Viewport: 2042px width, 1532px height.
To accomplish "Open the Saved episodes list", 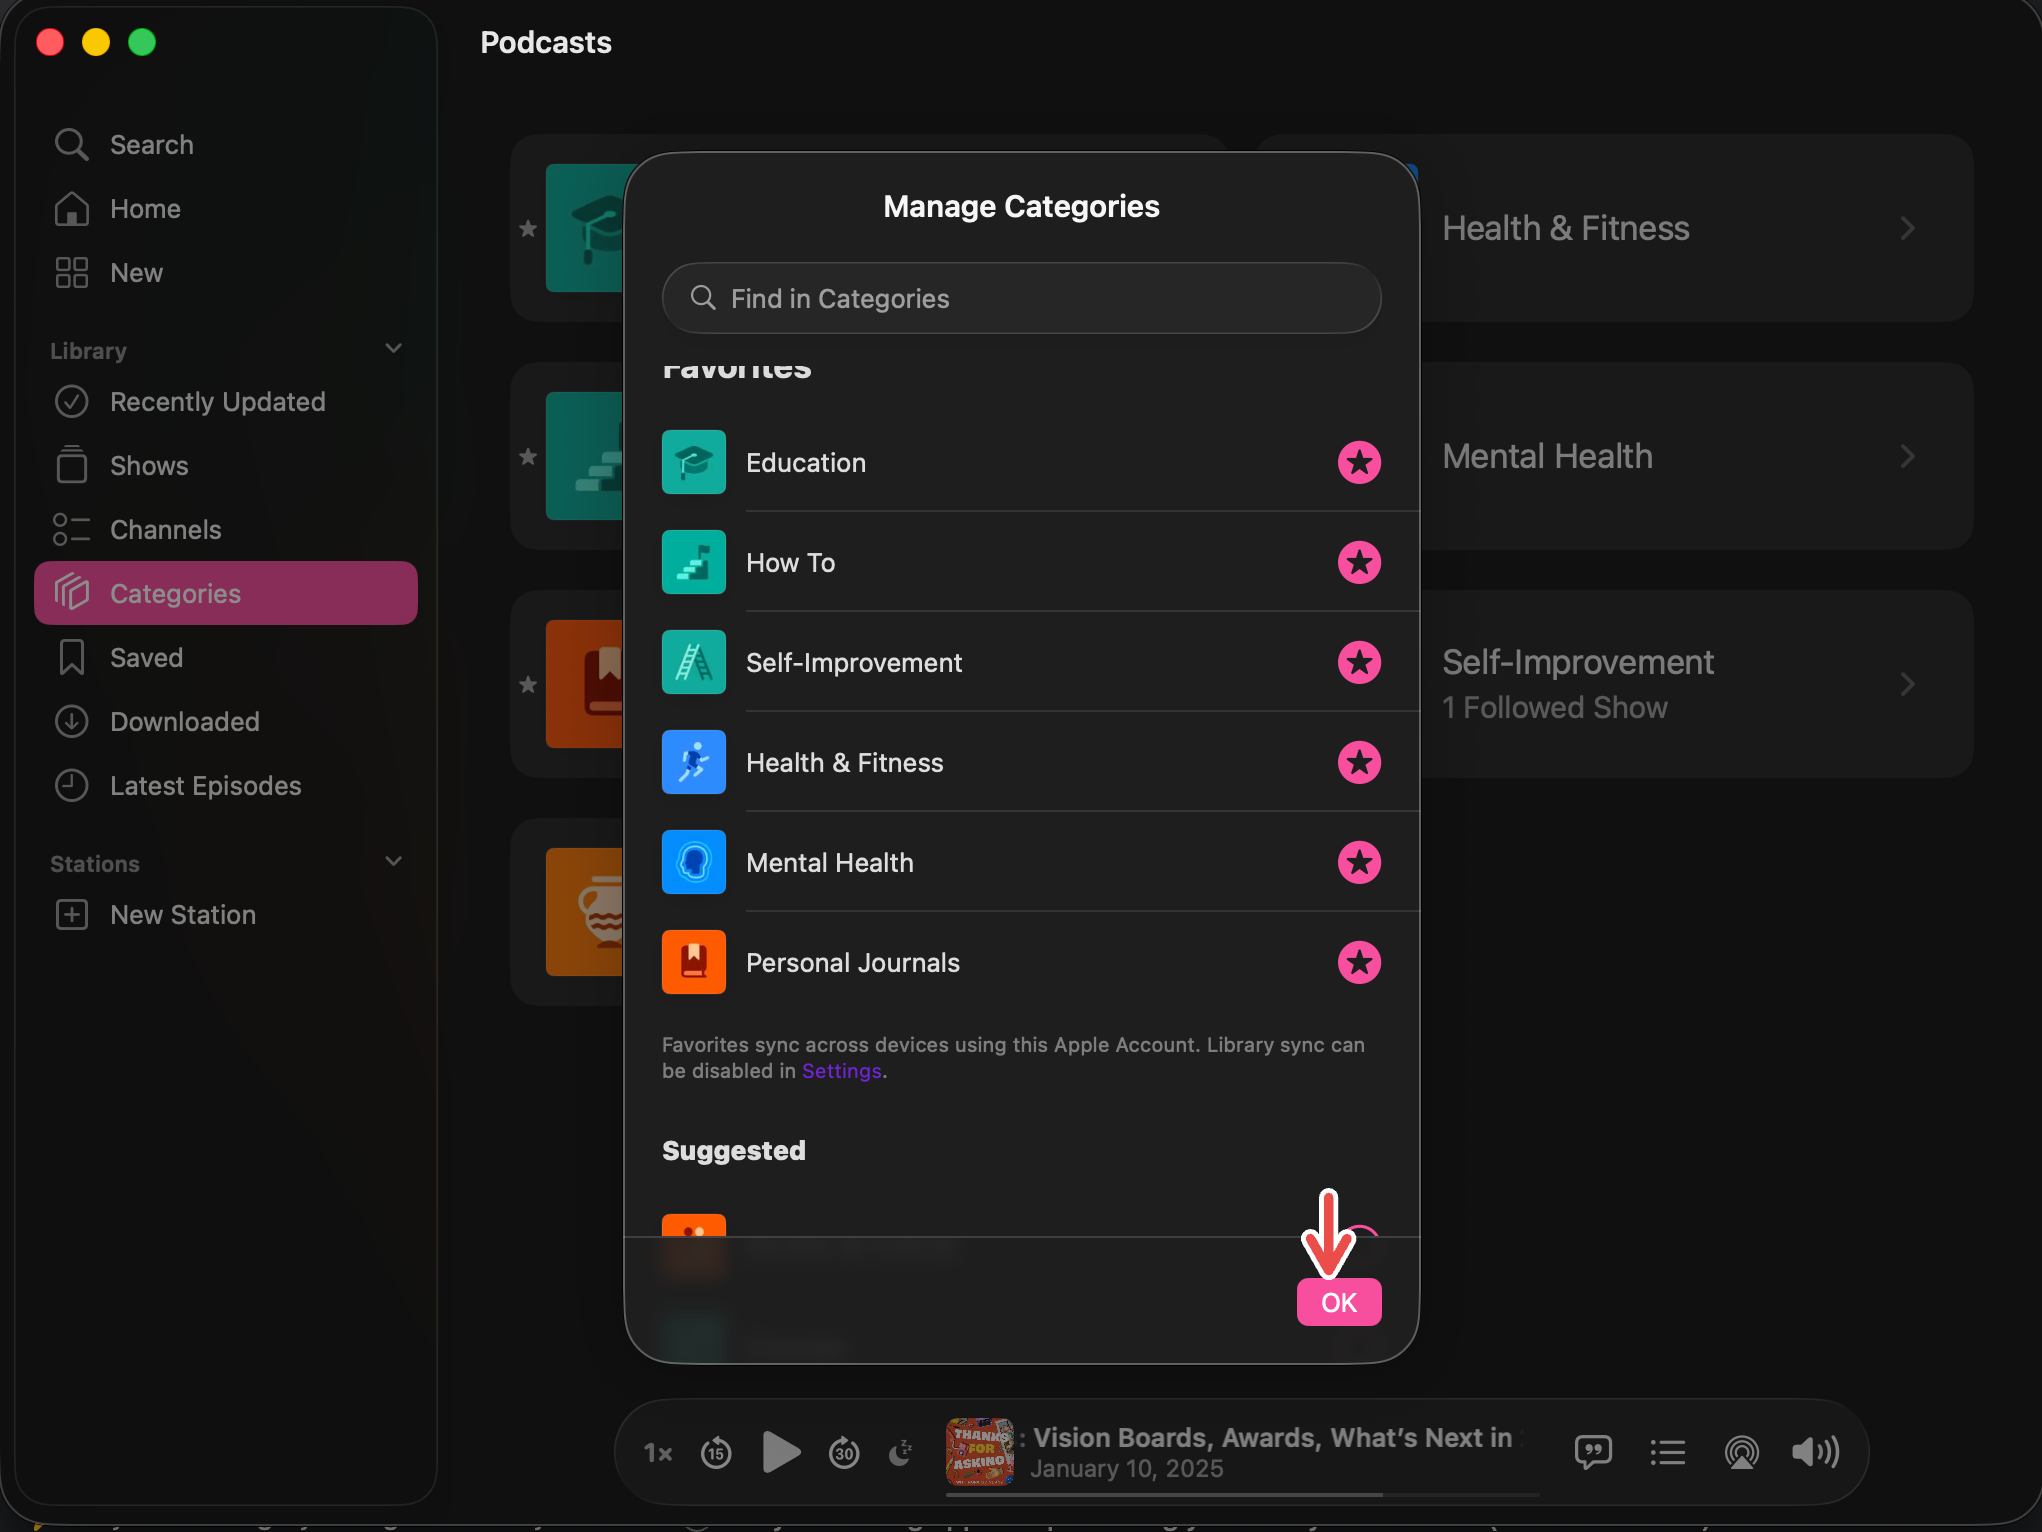I will point(226,658).
